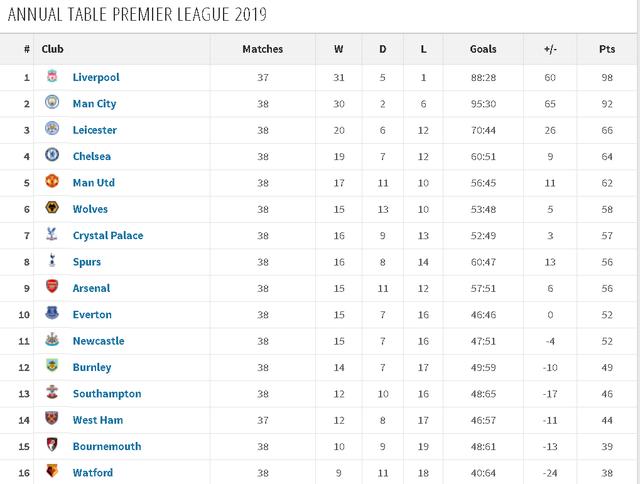
Task: Click the Wolves wolf head crest icon
Action: pyautogui.click(x=52, y=207)
